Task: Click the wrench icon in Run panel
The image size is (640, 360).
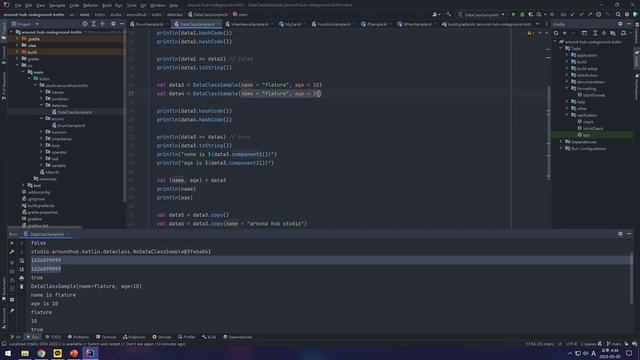Action: pyautogui.click(x=12, y=252)
